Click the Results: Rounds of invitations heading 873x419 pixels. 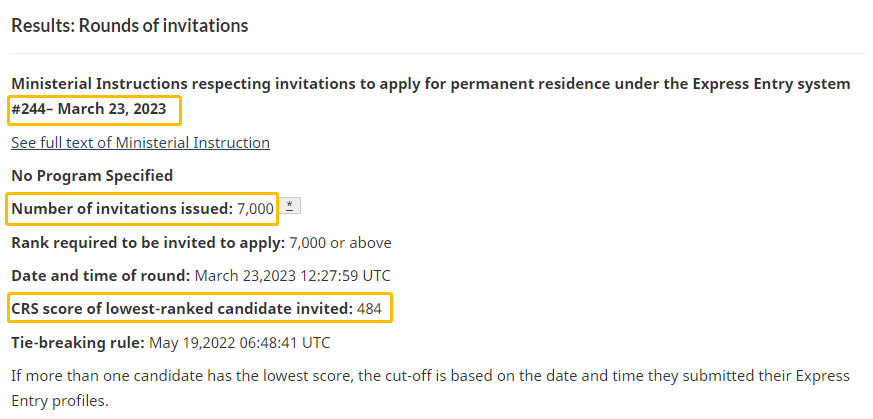130,25
